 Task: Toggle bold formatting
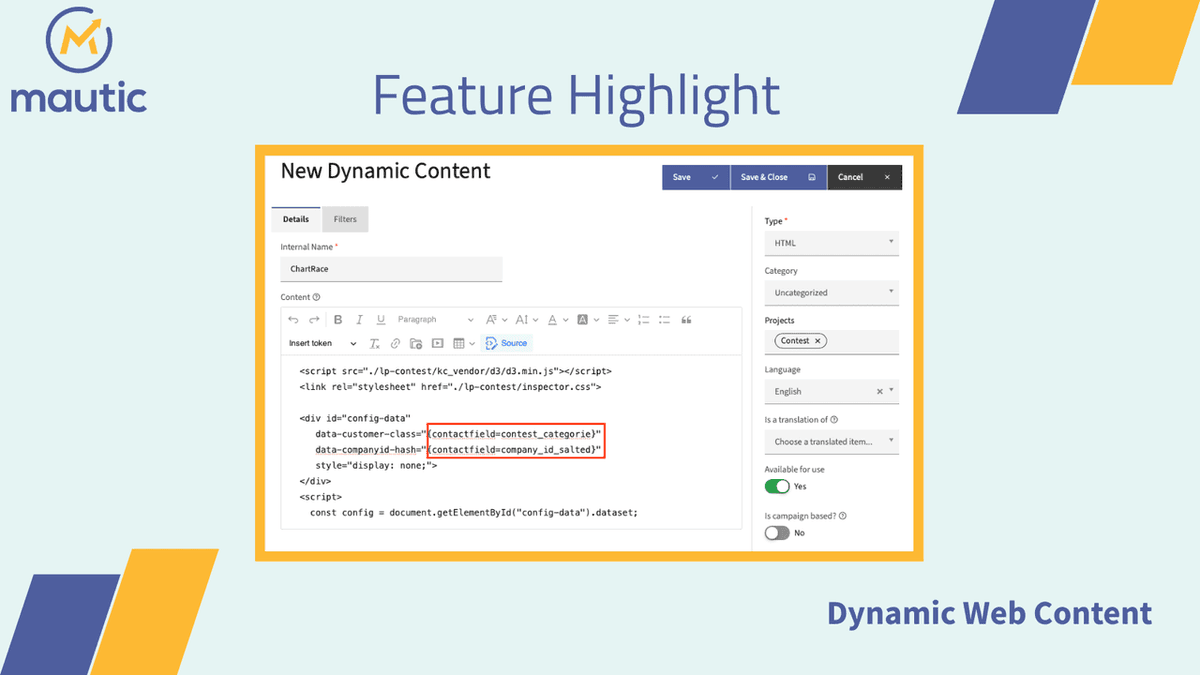pyautogui.click(x=338, y=320)
